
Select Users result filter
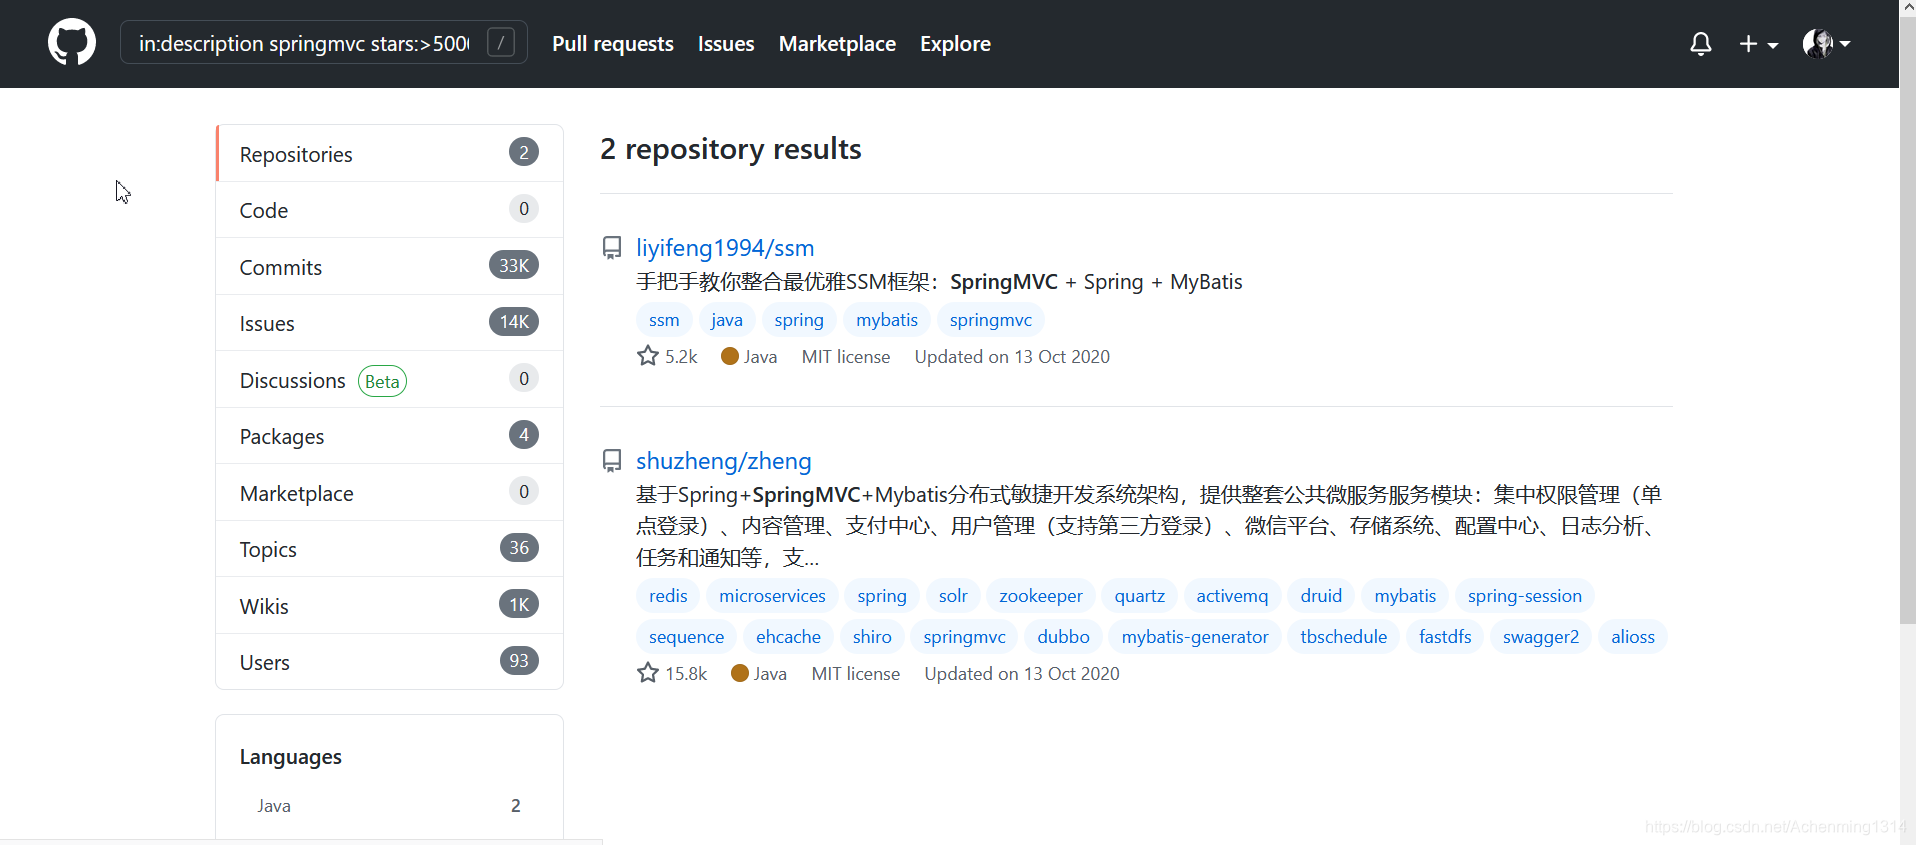[x=390, y=662]
